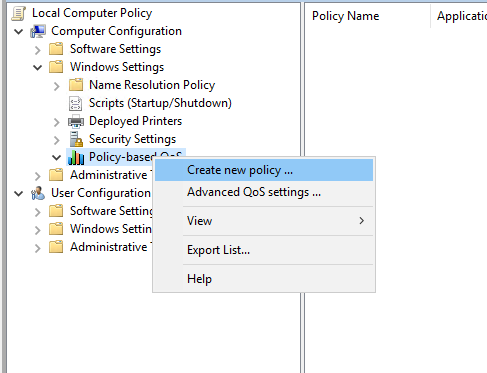
Task: Expand the Name Resolution Policy node
Action: pyautogui.click(x=57, y=86)
